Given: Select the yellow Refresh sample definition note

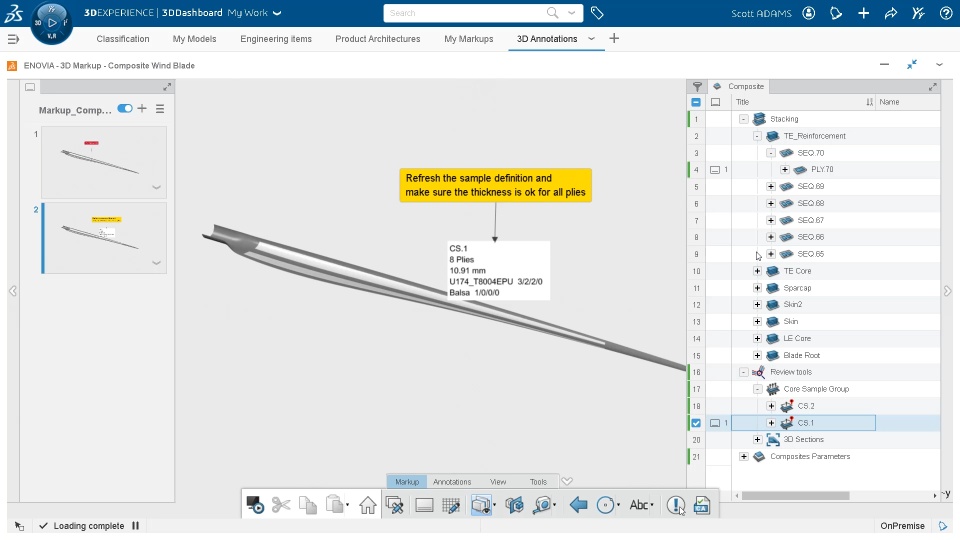Looking at the screenshot, I should coord(495,186).
